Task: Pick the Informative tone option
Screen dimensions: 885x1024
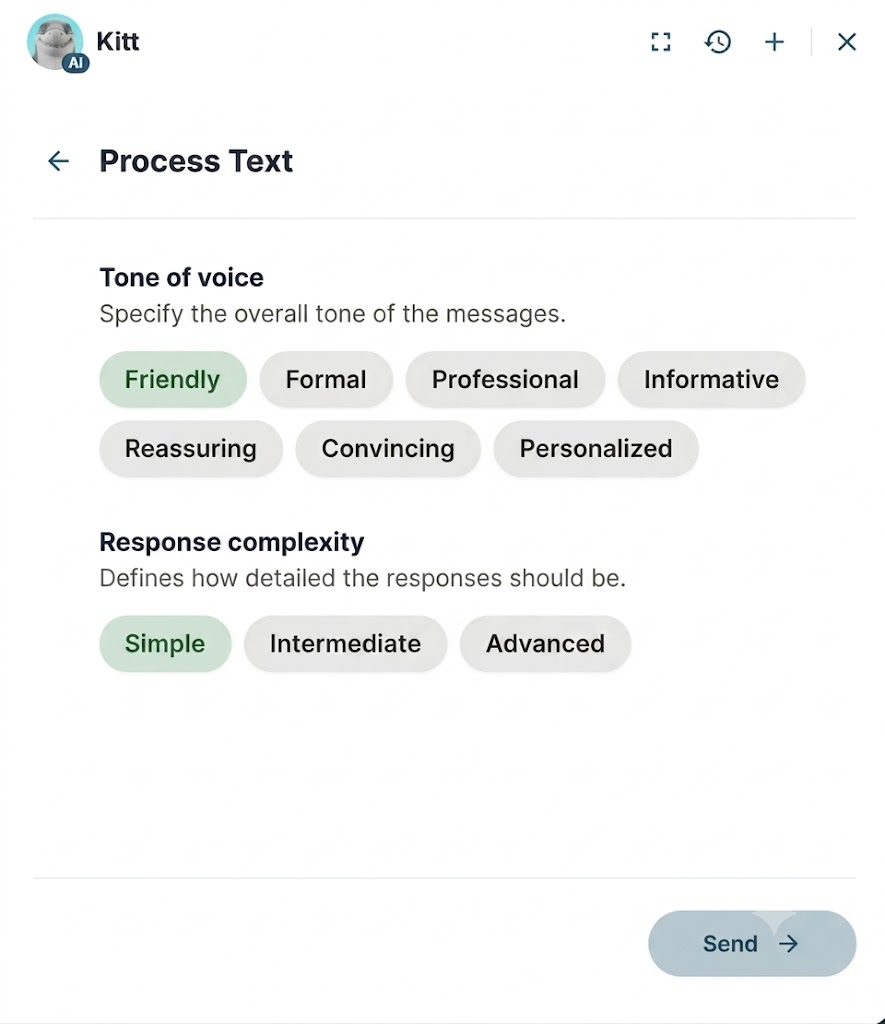Action: point(711,379)
